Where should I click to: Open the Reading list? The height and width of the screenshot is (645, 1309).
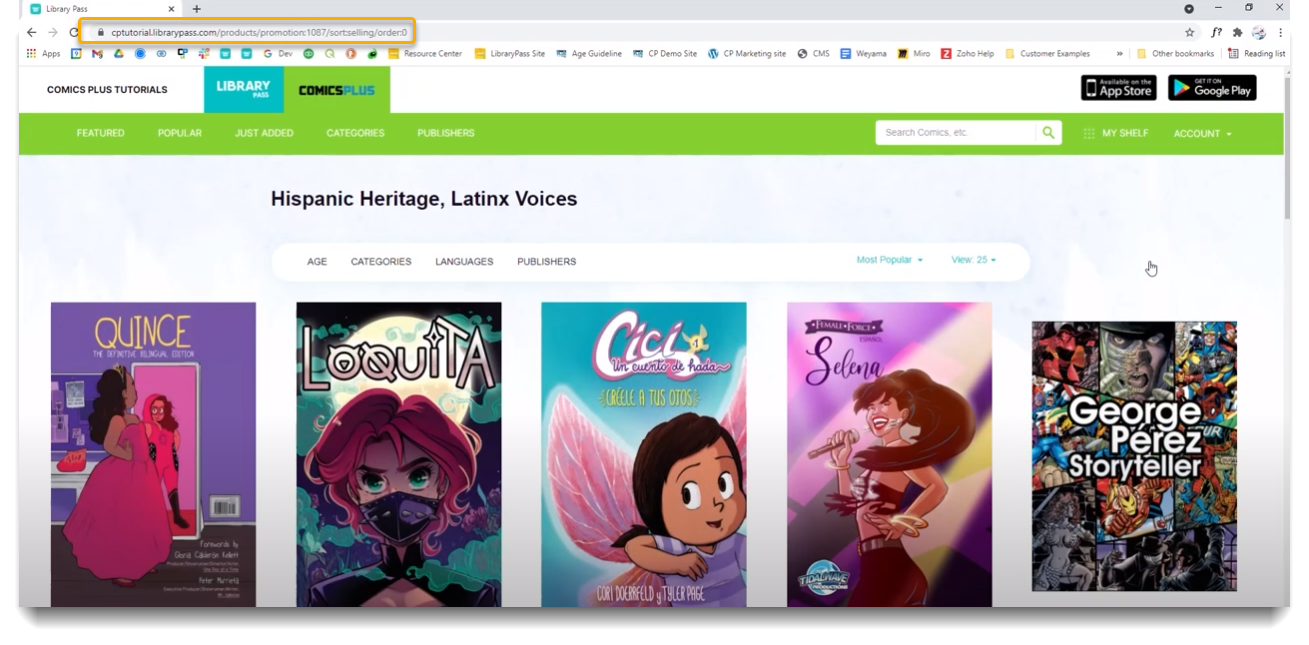[1256, 54]
